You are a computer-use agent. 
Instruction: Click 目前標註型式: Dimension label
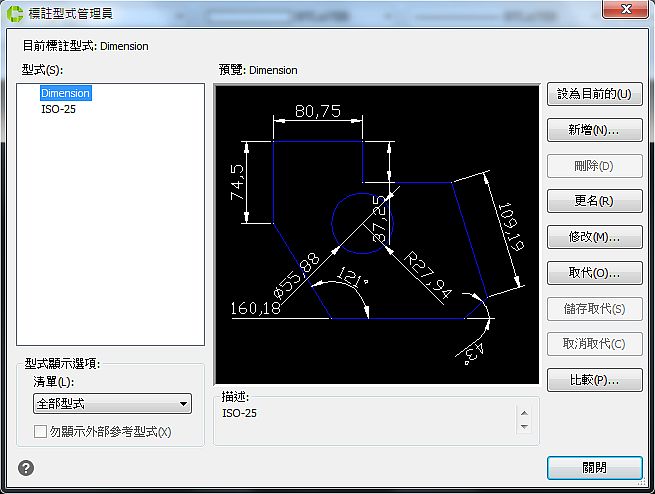click(85, 46)
